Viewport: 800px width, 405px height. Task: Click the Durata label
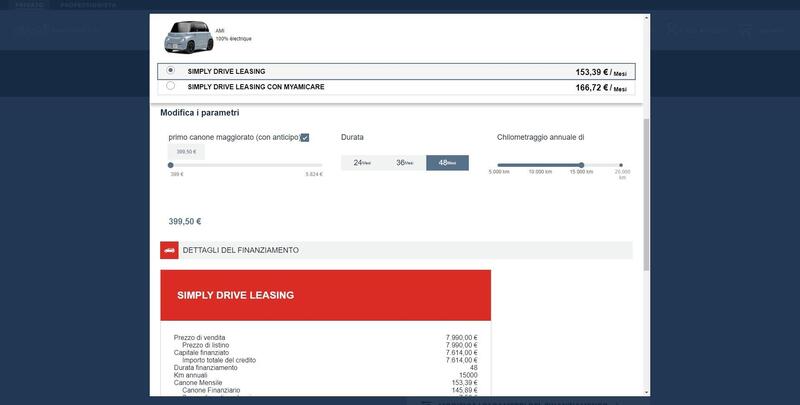(352, 137)
